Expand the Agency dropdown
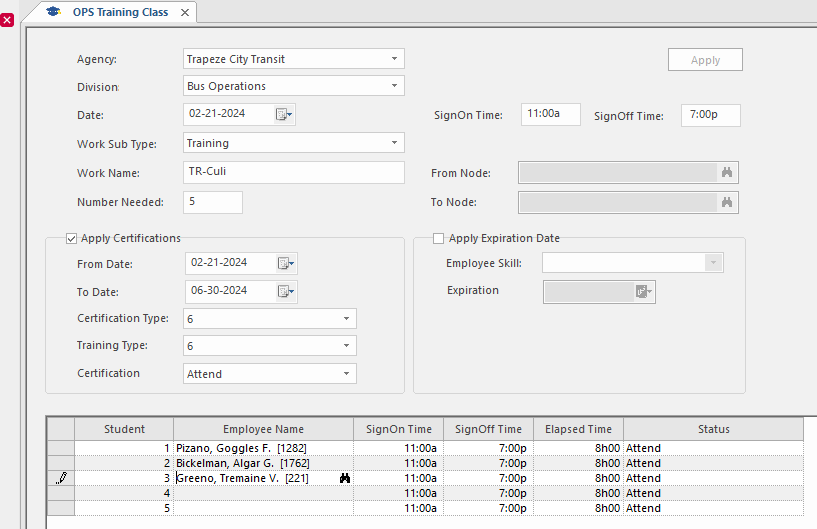 [394, 59]
